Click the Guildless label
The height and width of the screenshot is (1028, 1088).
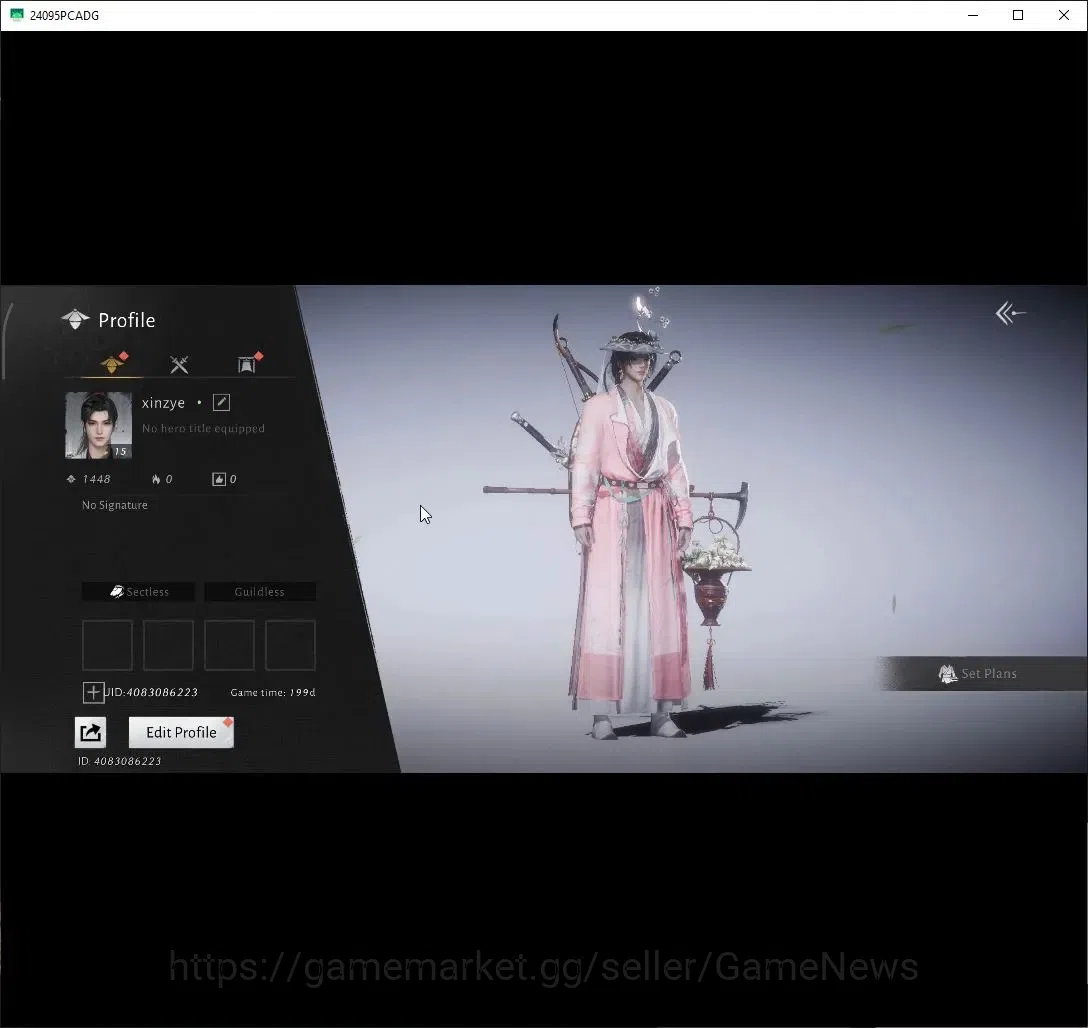click(x=260, y=592)
